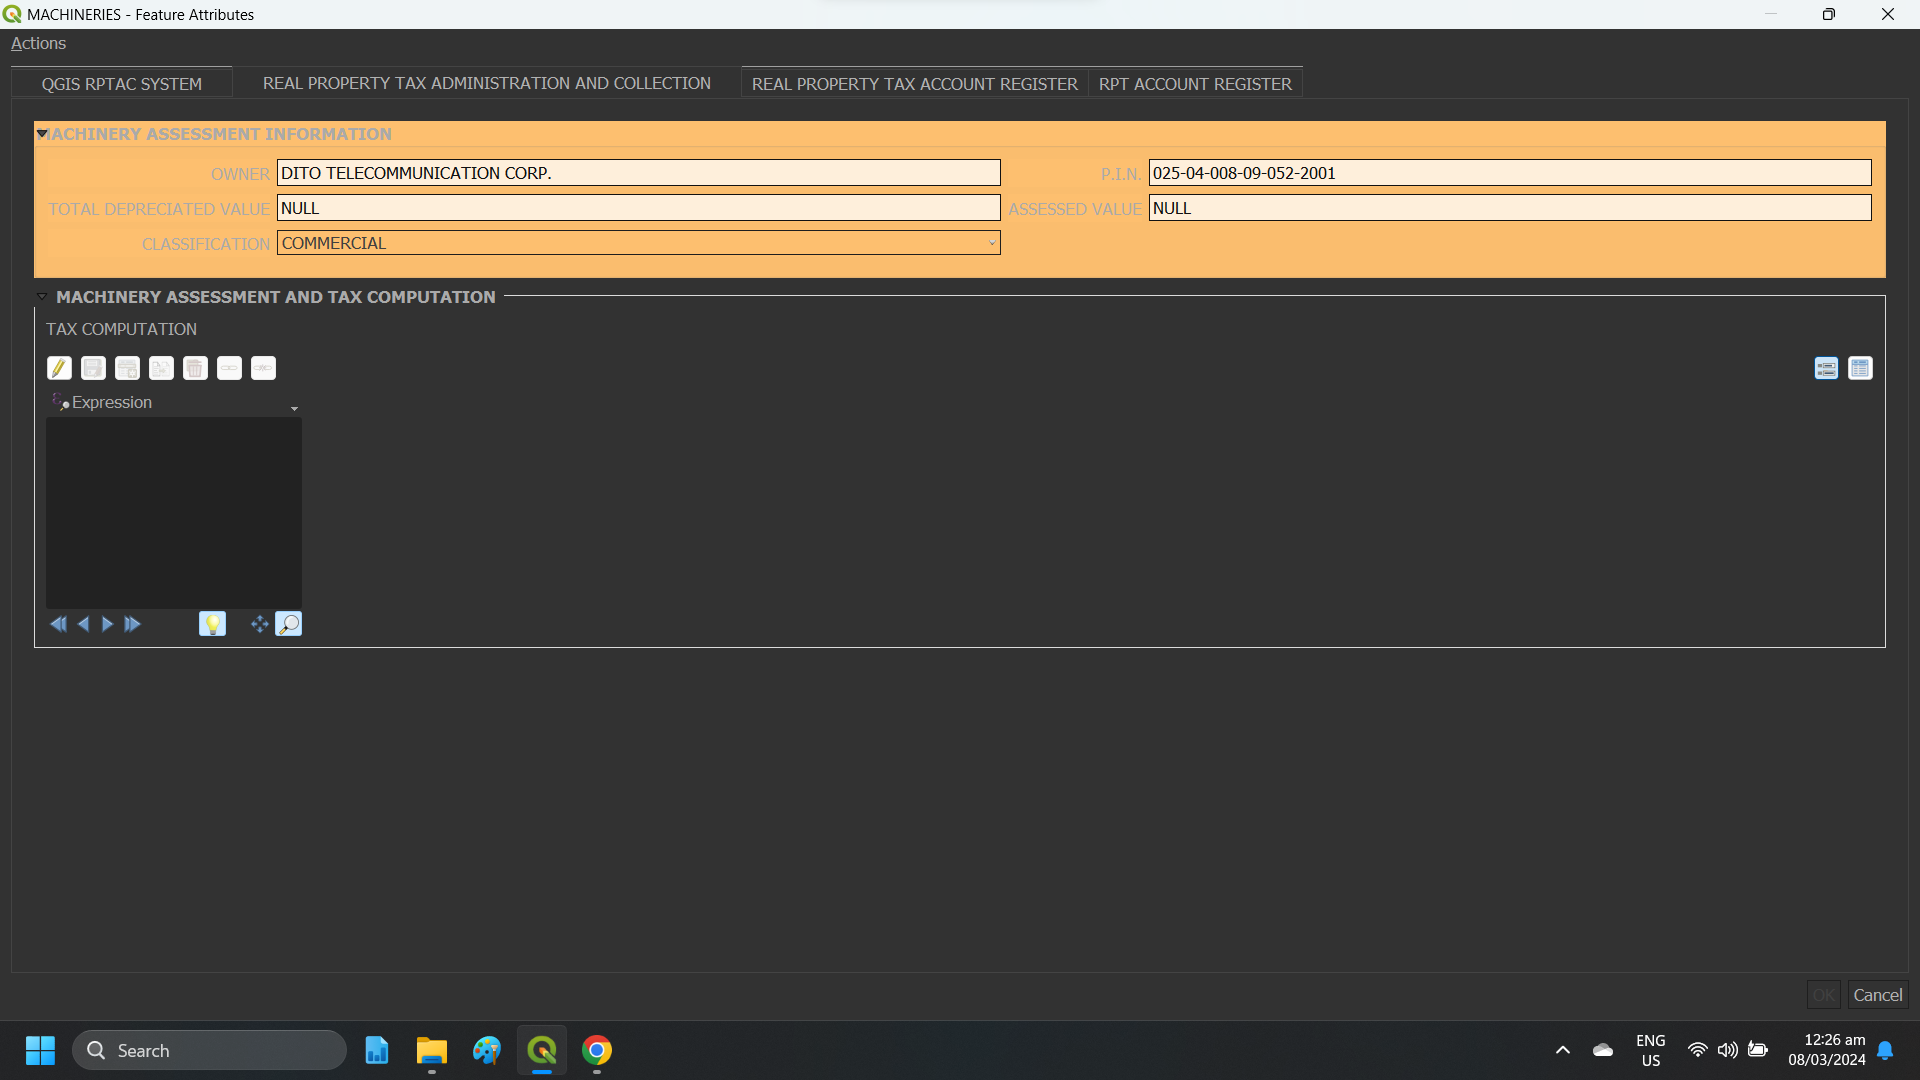Collapse the MACHINERY ASSESSMENT INFORMATION section

point(42,133)
